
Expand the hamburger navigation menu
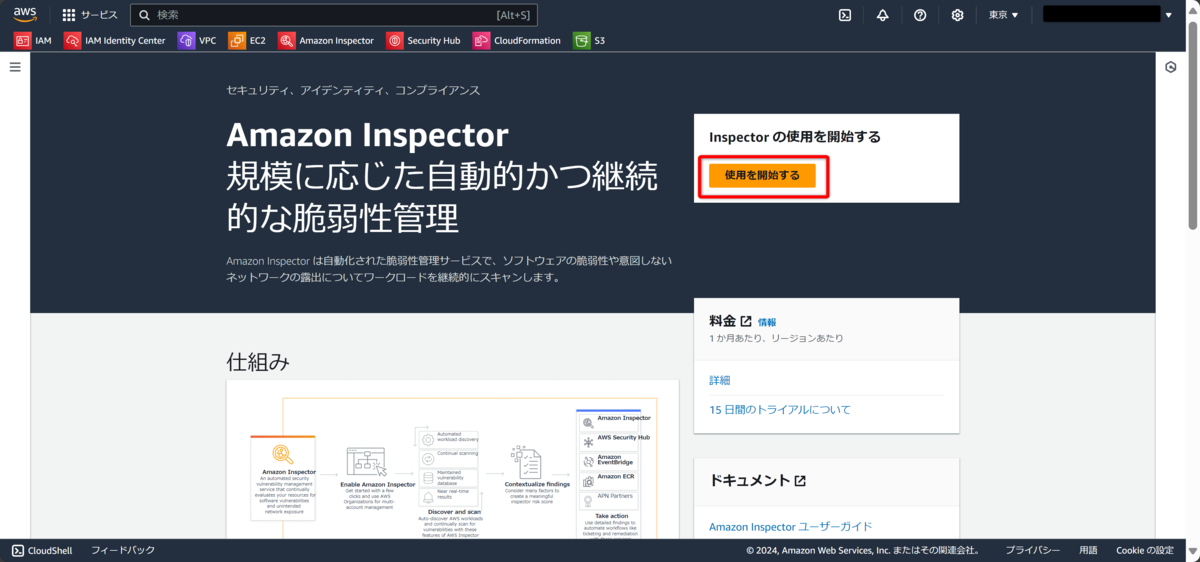(15, 67)
